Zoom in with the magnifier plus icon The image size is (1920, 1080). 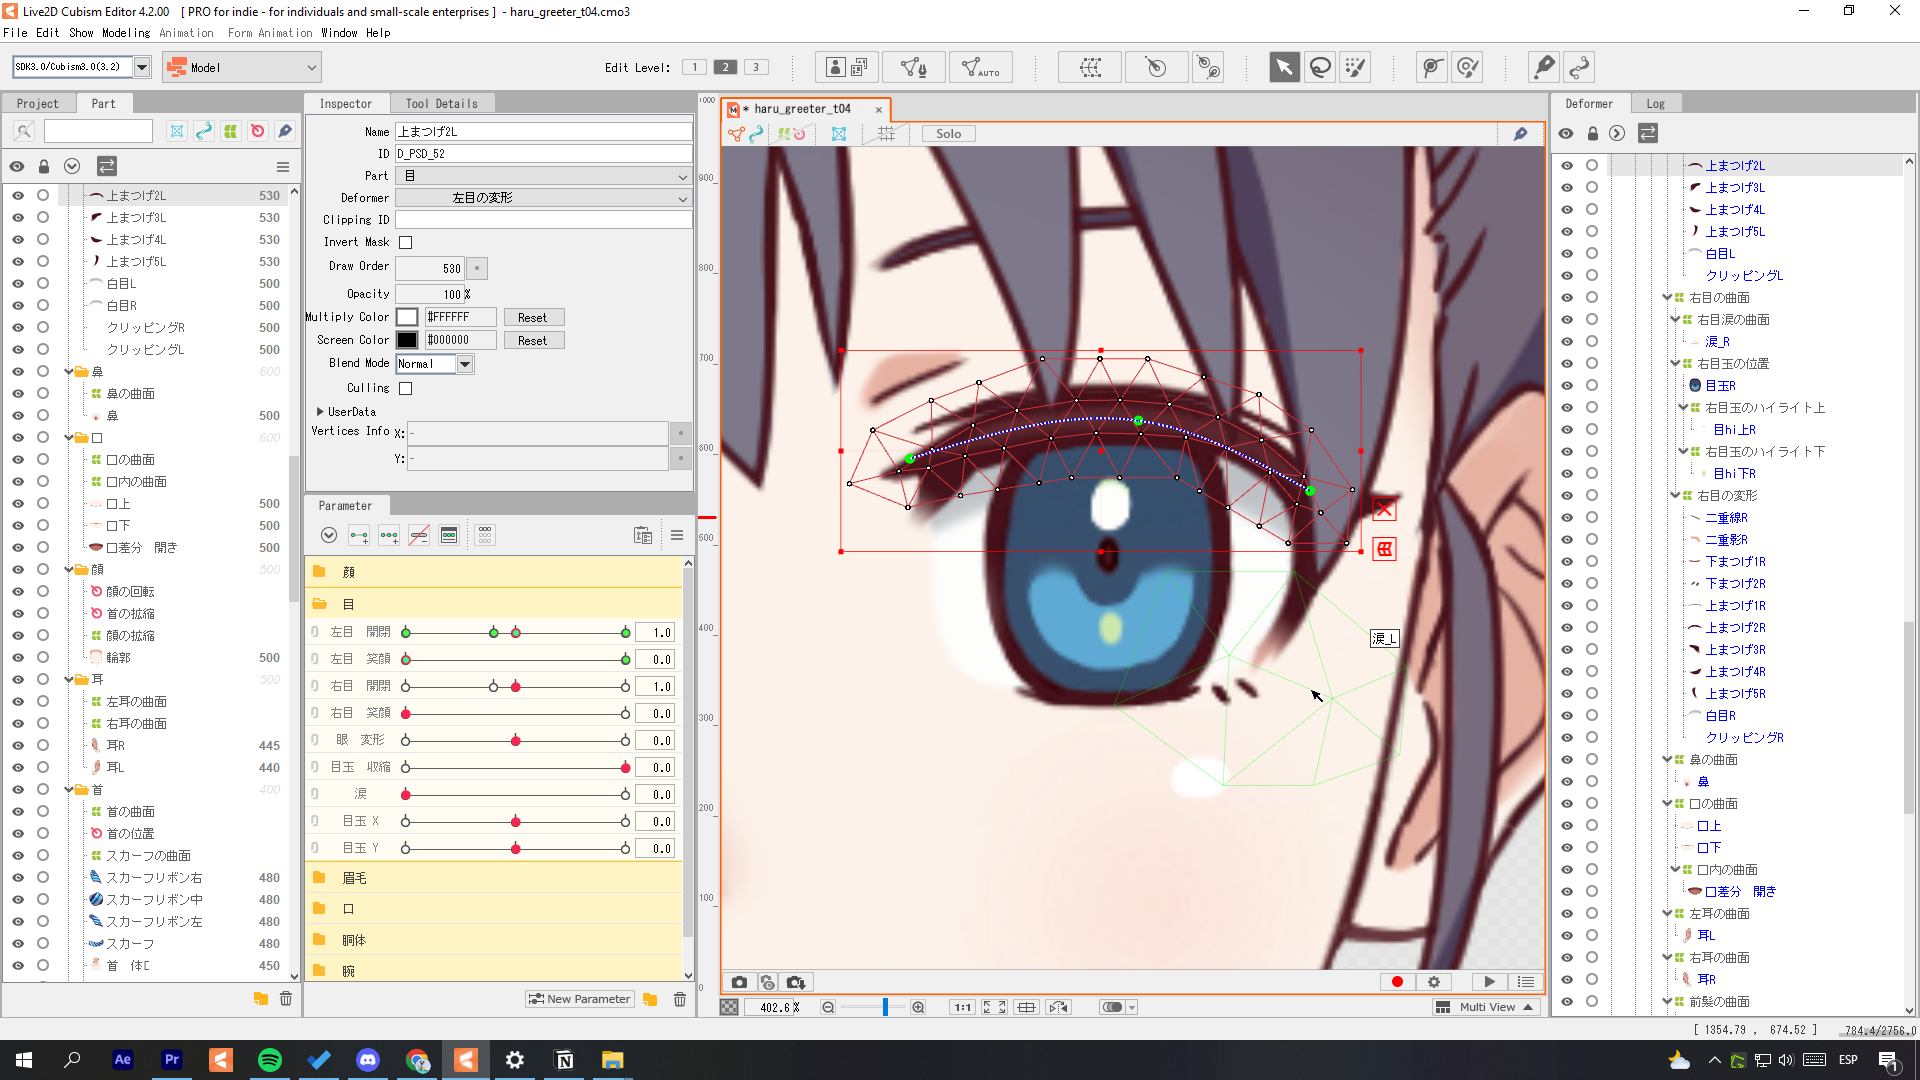918,1007
